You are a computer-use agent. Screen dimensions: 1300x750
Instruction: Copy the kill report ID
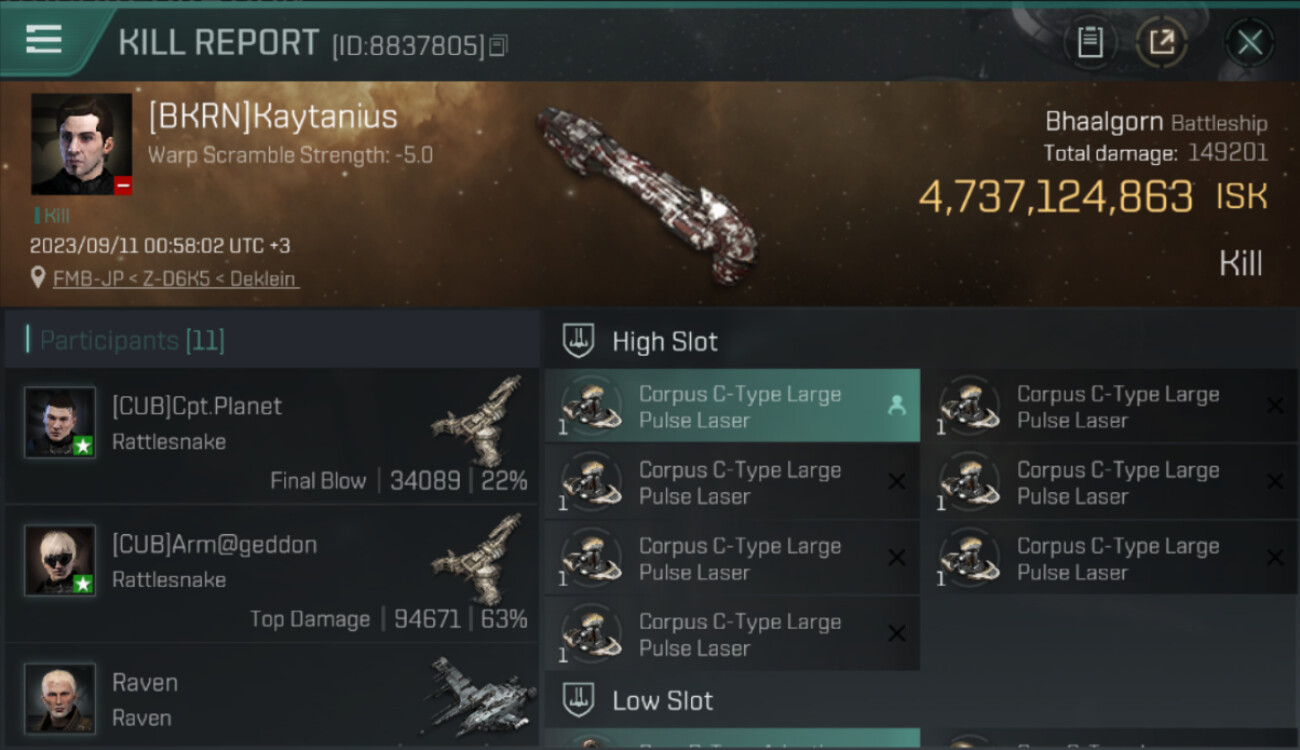tap(498, 45)
